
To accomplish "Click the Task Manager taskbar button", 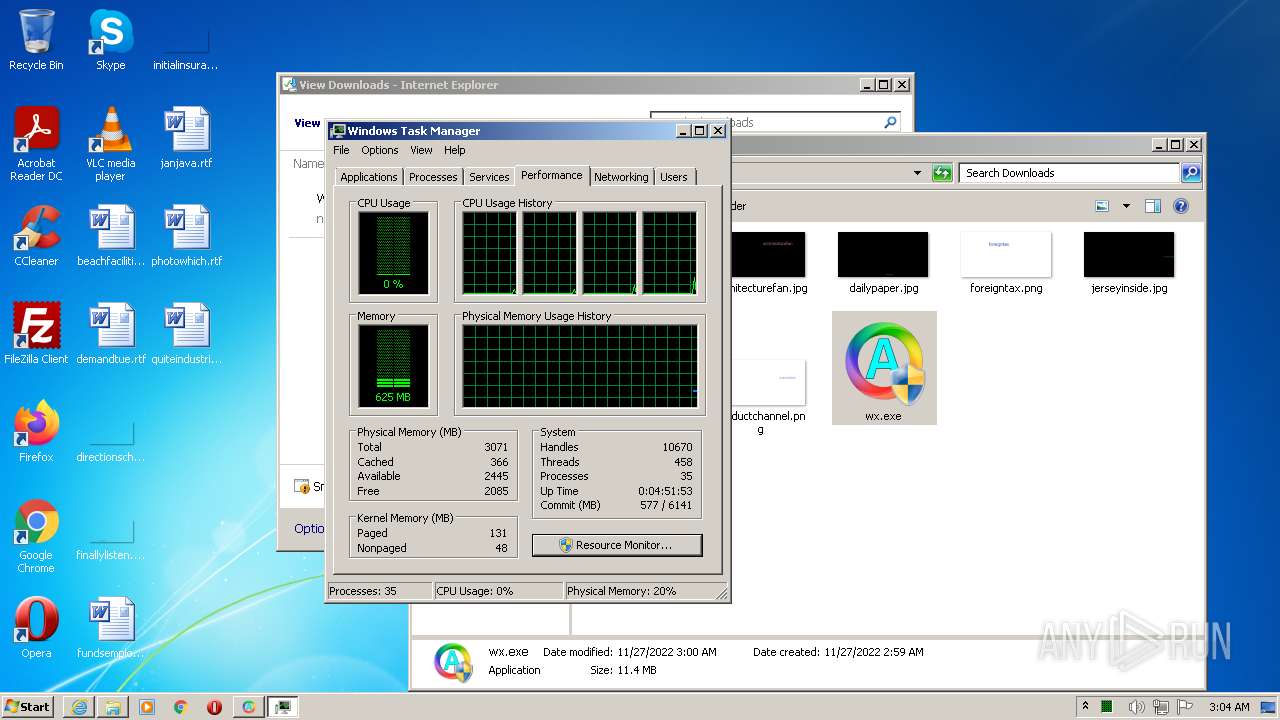I will pyautogui.click(x=283, y=707).
